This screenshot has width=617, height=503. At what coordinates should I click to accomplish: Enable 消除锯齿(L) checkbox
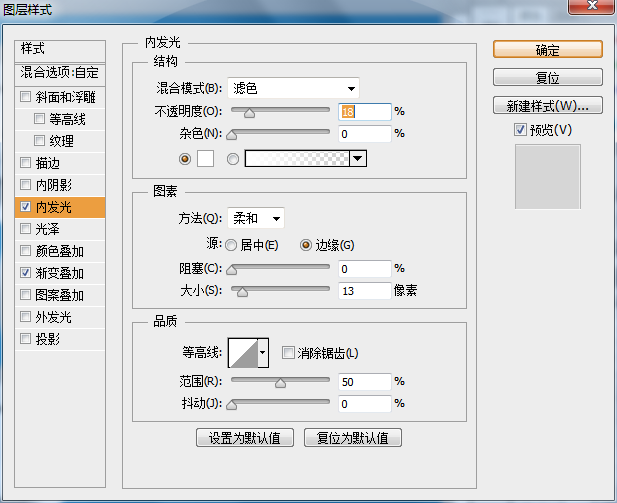(x=288, y=353)
